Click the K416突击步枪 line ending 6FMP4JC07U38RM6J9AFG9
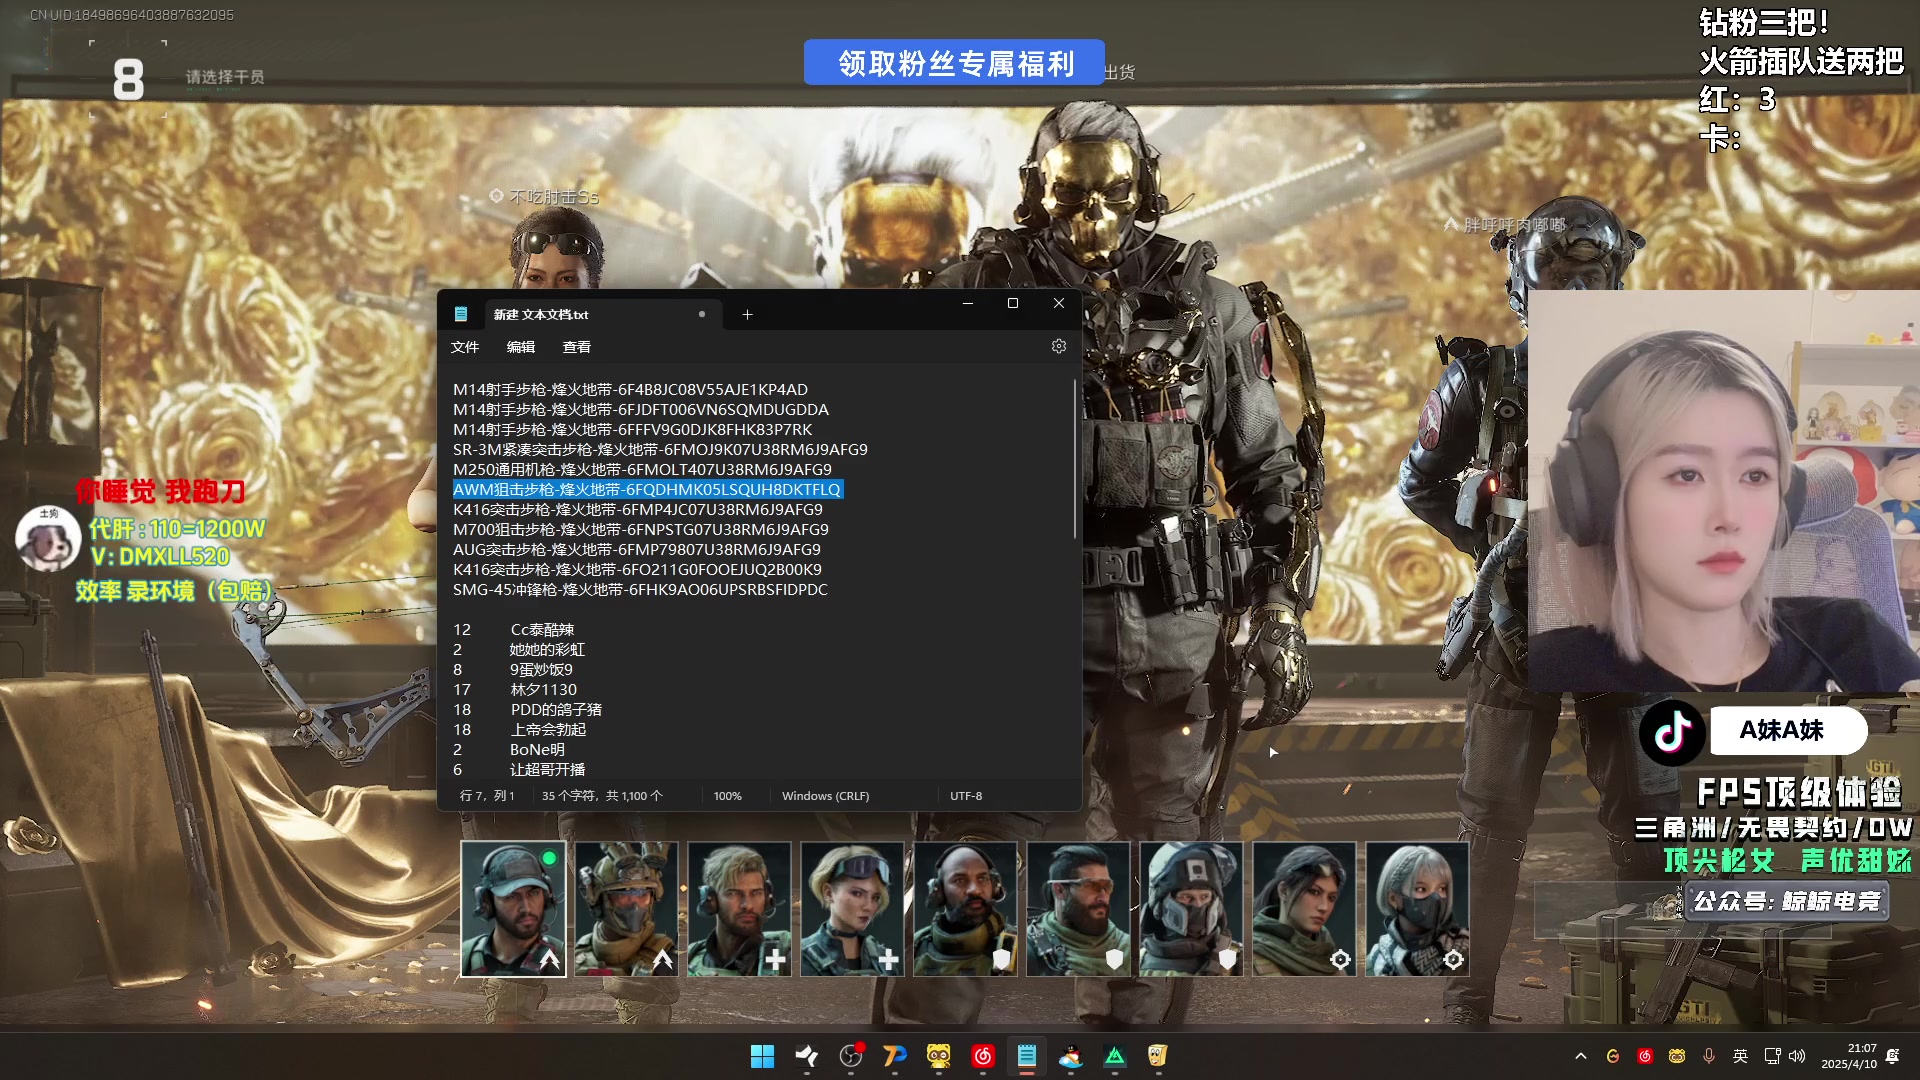The height and width of the screenshot is (1080, 1920). (638, 509)
